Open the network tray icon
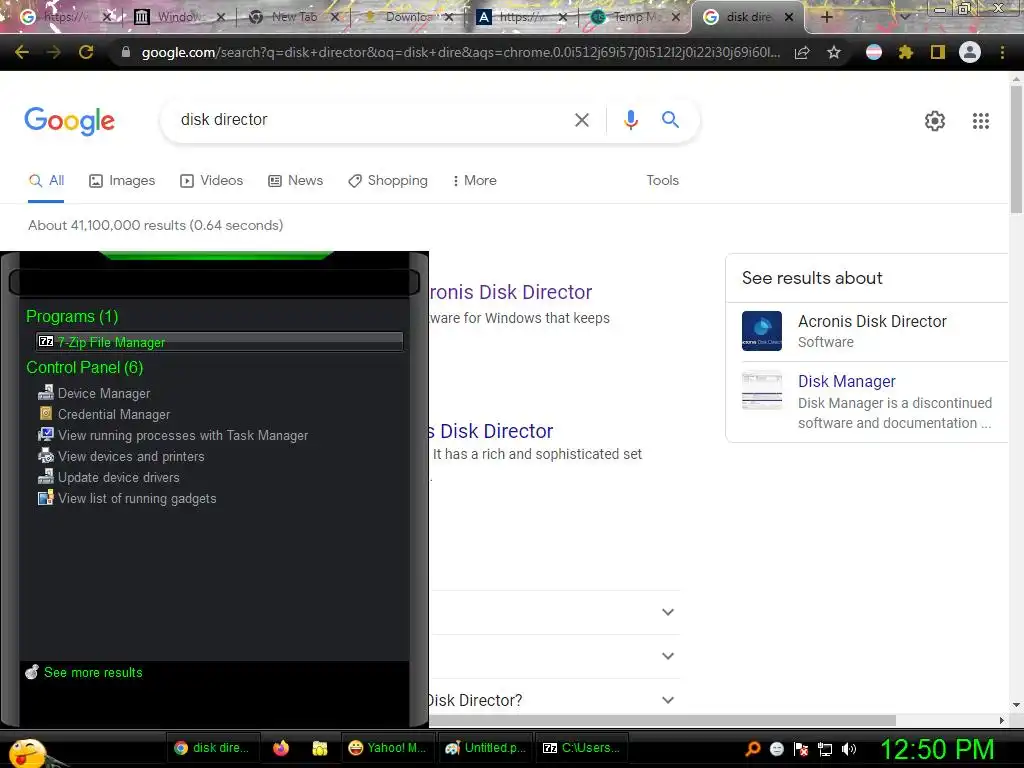The image size is (1024, 768). click(825, 749)
